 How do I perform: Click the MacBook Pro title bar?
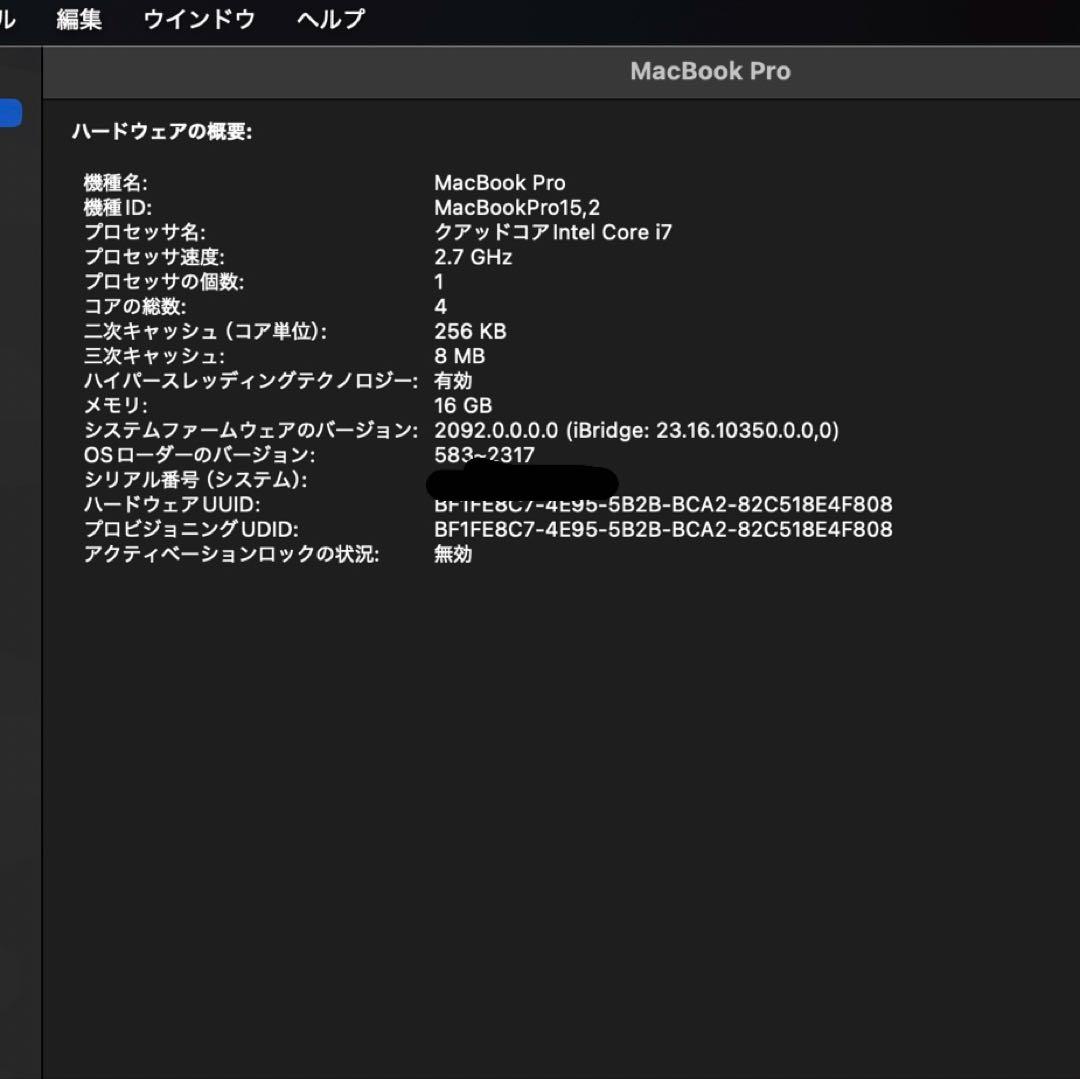[x=710, y=71]
